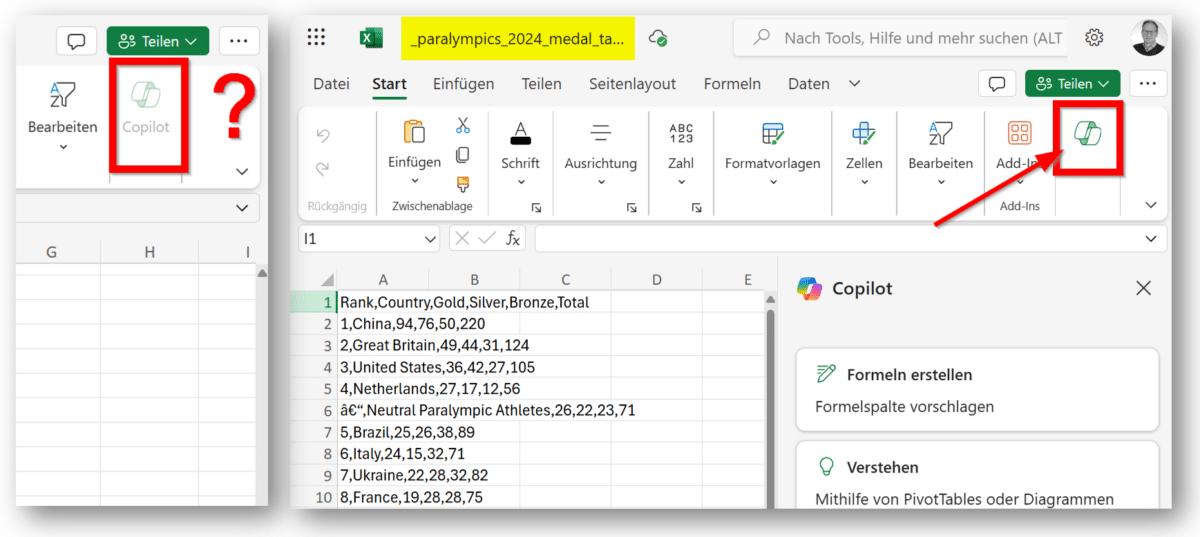Click the comments speech bubble icon
The image size is (1200, 537).
(996, 84)
